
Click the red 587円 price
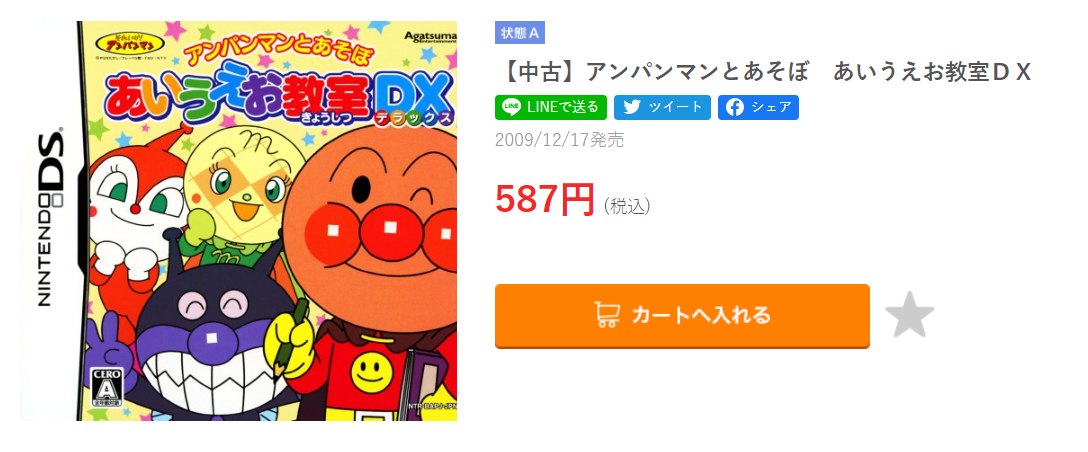pyautogui.click(x=545, y=199)
